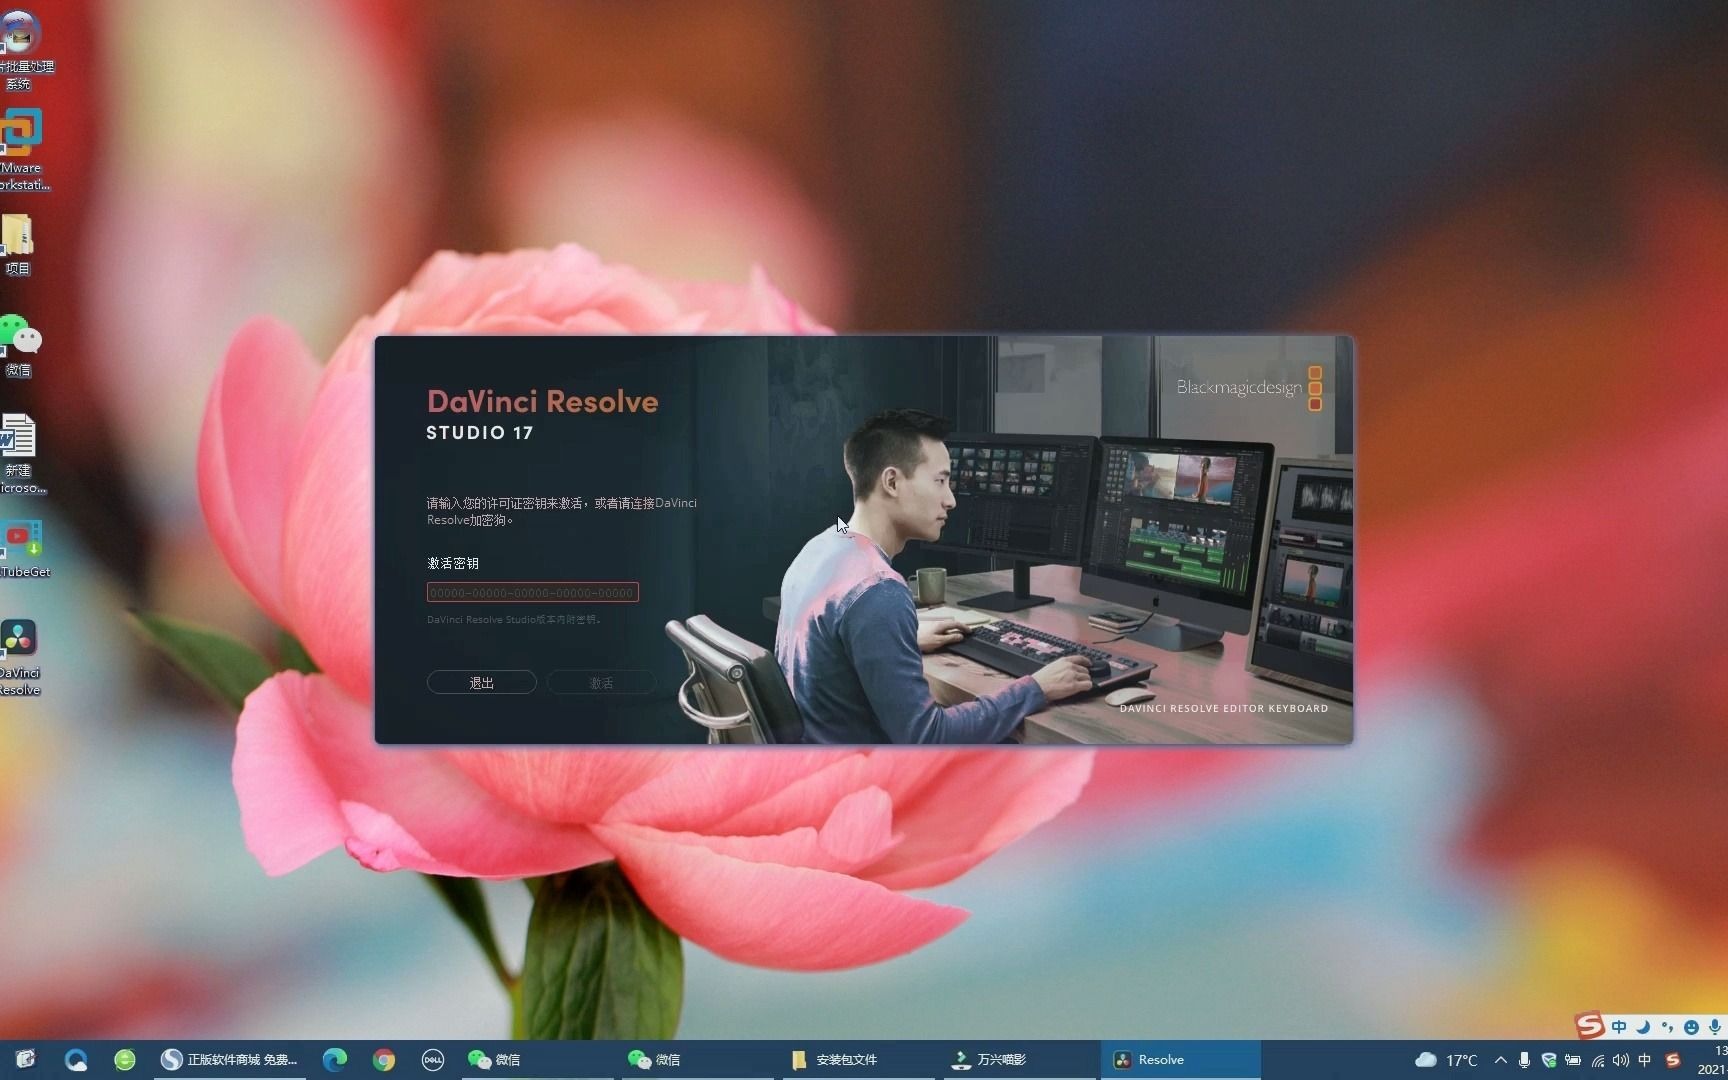Toggle punctuation mode on Sogou bar

pyautogui.click(x=1667, y=1027)
